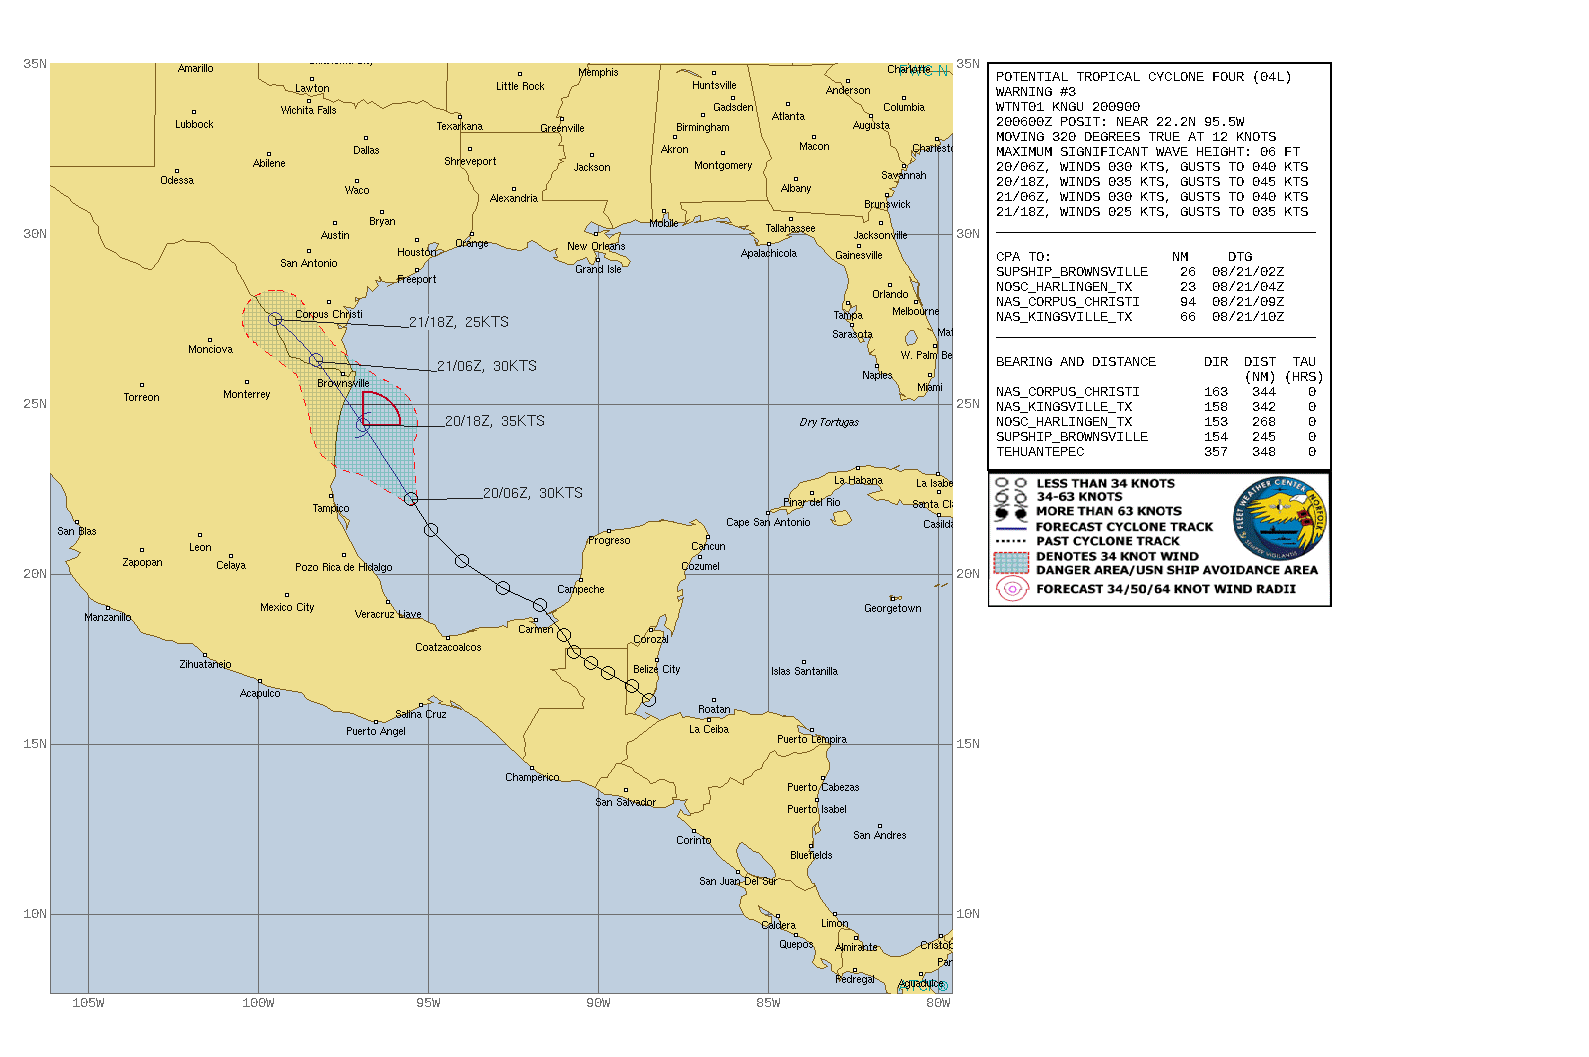Click the 'Tallahassee' label
The image size is (1589, 1057).
click(790, 228)
